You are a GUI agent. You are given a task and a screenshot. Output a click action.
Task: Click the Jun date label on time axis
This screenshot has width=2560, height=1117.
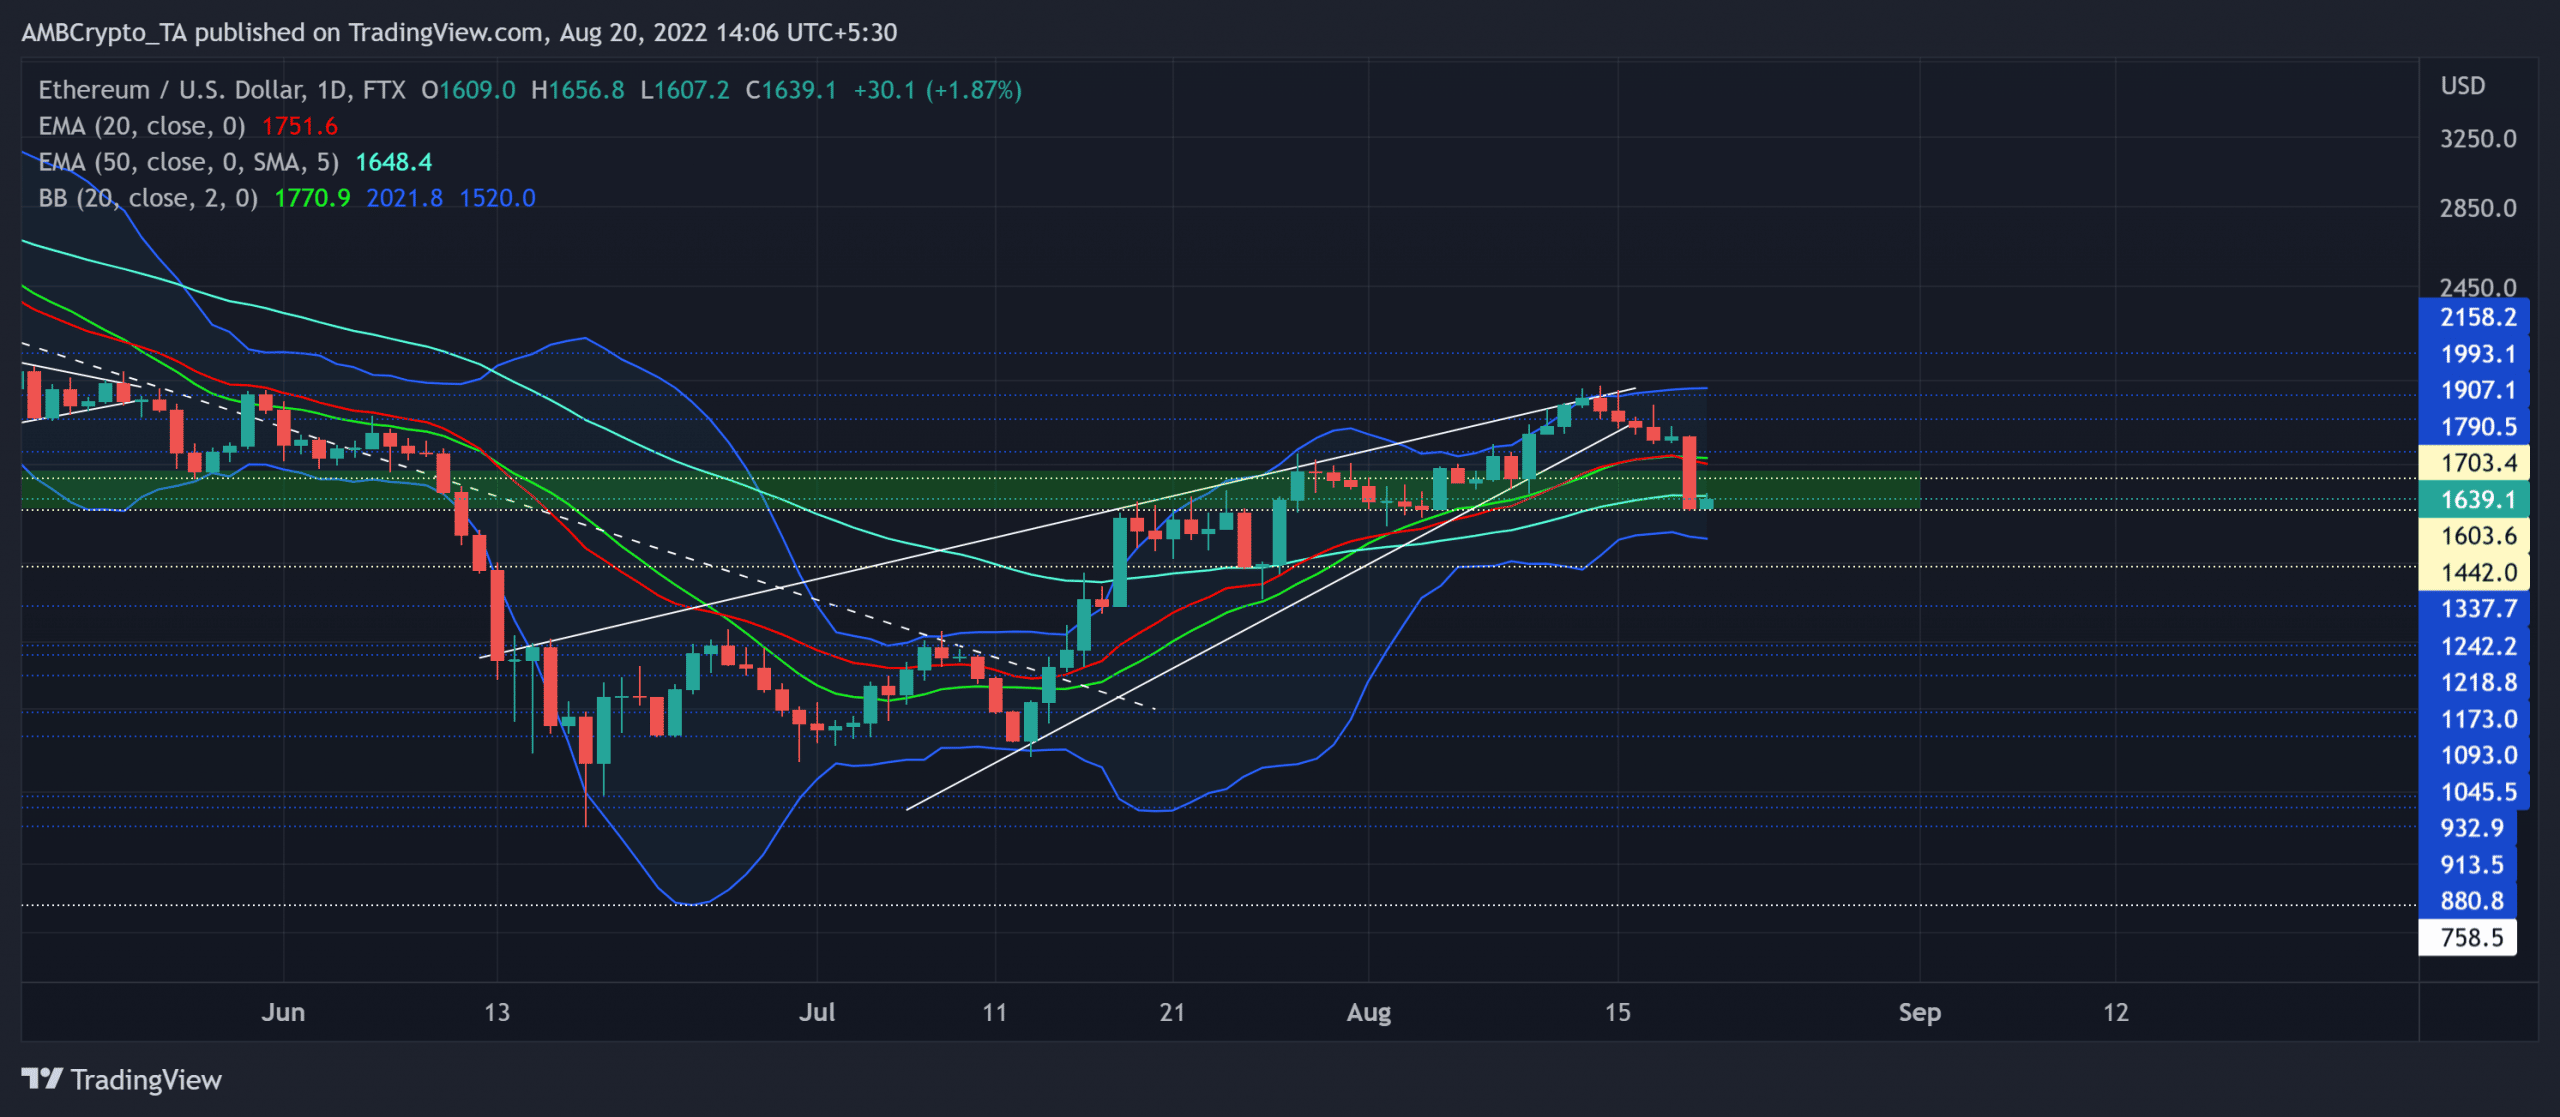(x=283, y=1012)
